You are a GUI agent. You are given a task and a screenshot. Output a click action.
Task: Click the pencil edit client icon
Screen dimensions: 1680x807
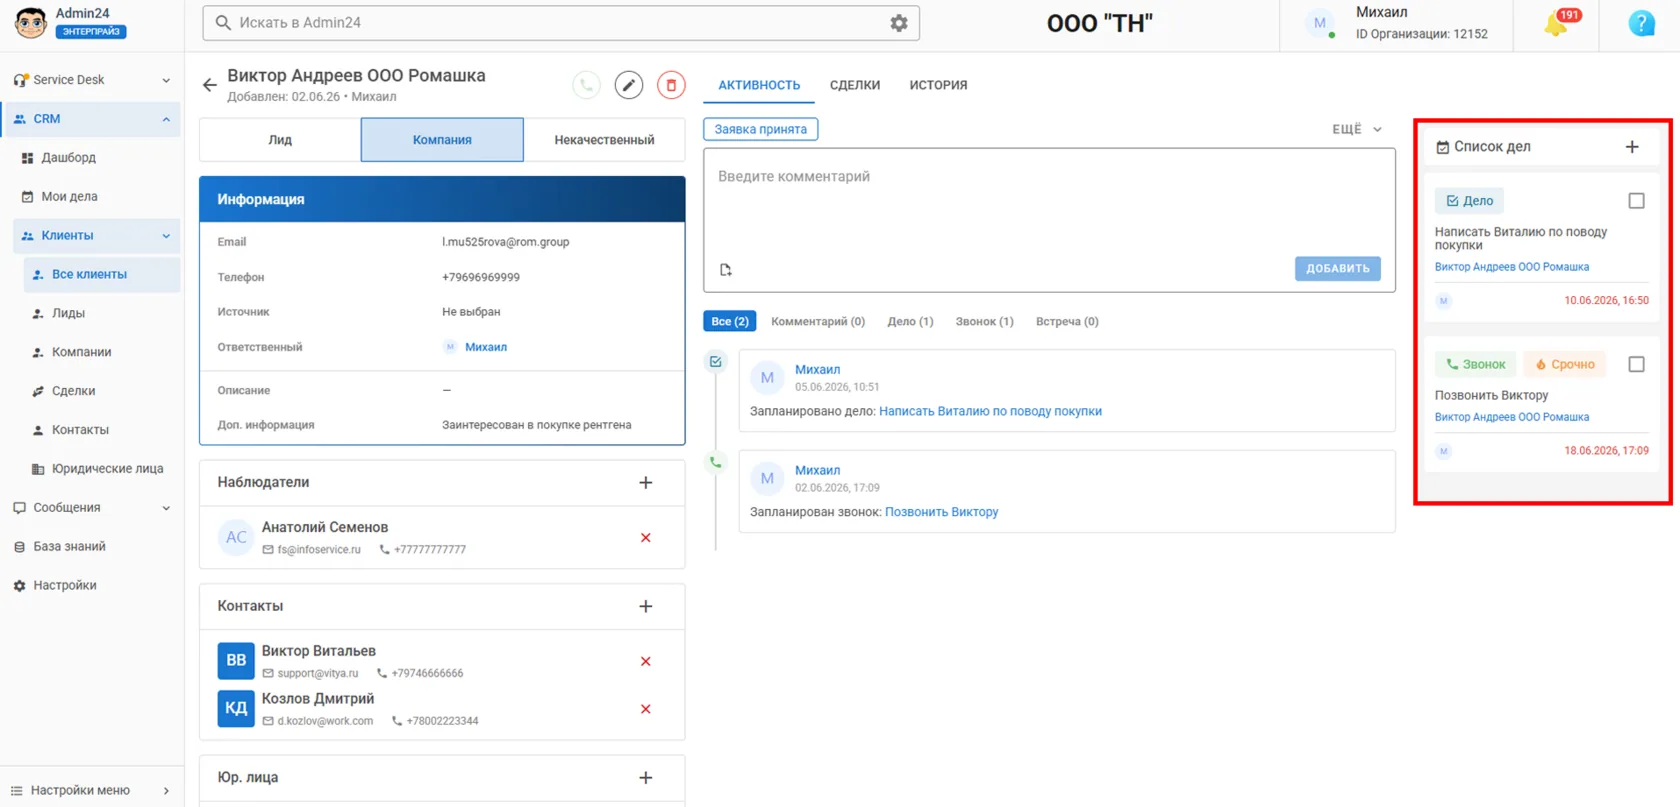point(629,85)
